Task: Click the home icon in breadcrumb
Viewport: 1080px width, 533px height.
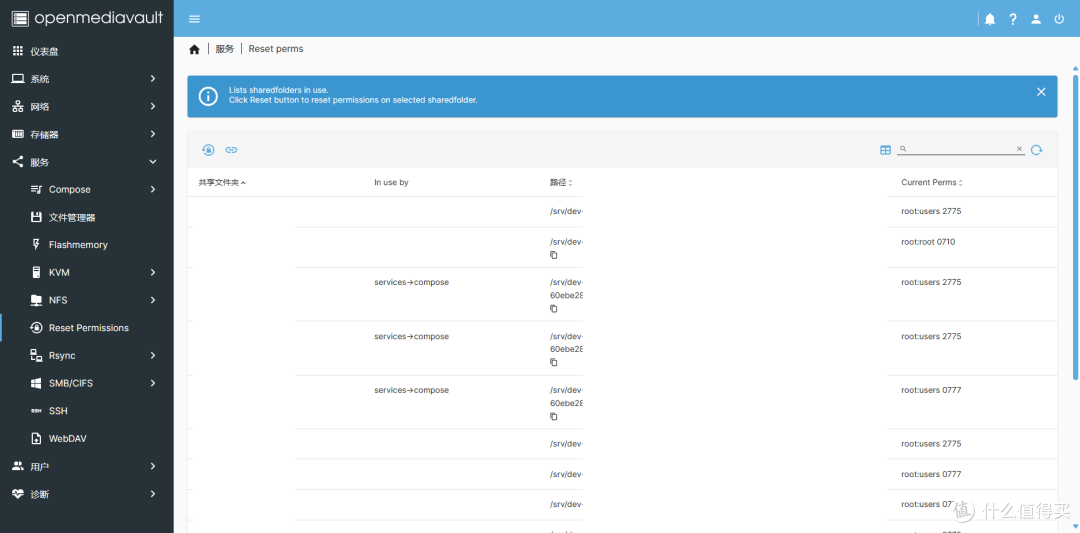Action: pos(194,49)
